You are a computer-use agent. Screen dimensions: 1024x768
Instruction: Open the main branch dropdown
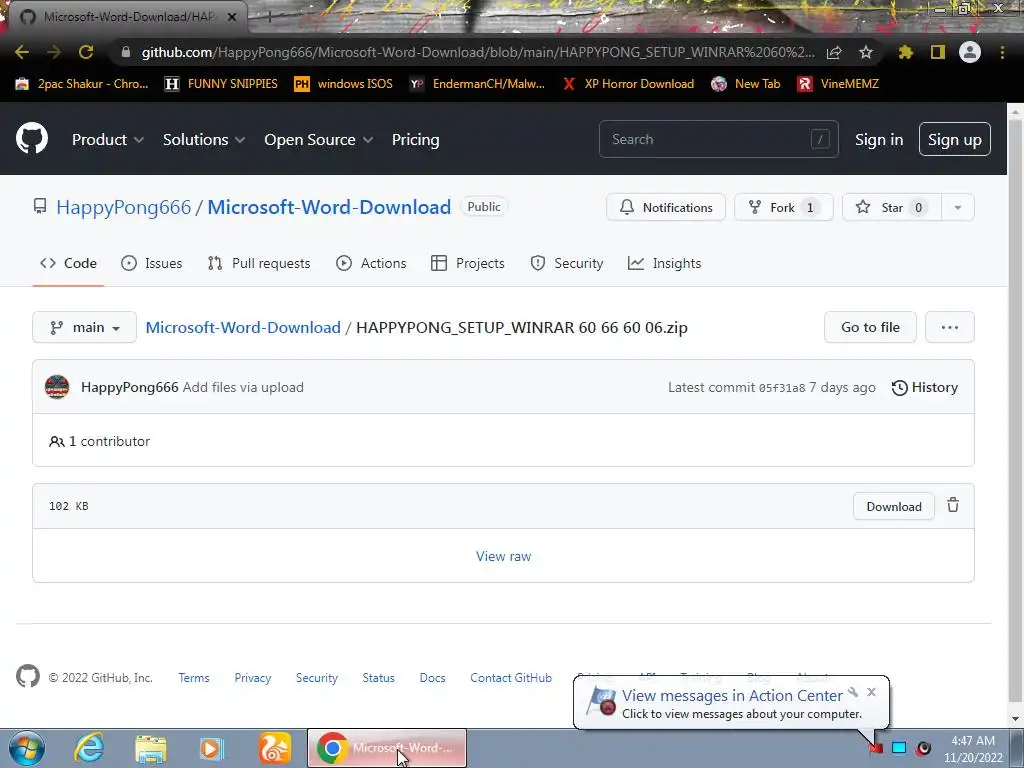[84, 327]
